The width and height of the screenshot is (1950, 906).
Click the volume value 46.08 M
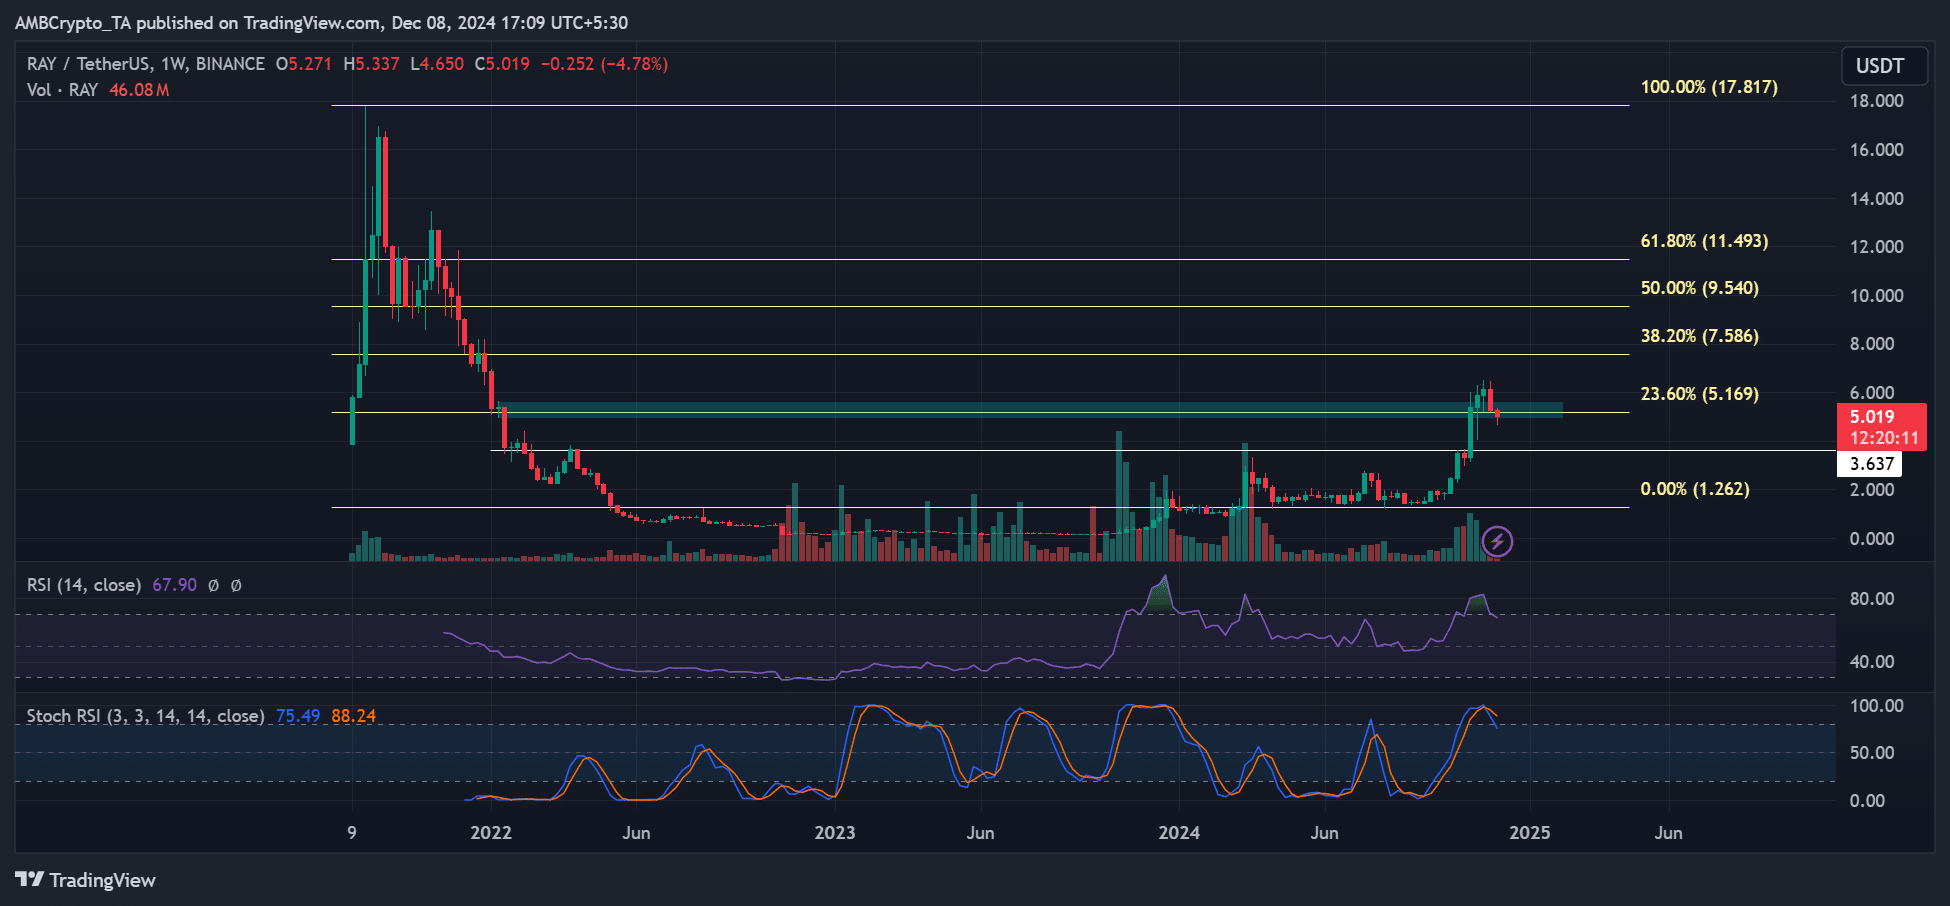139,90
